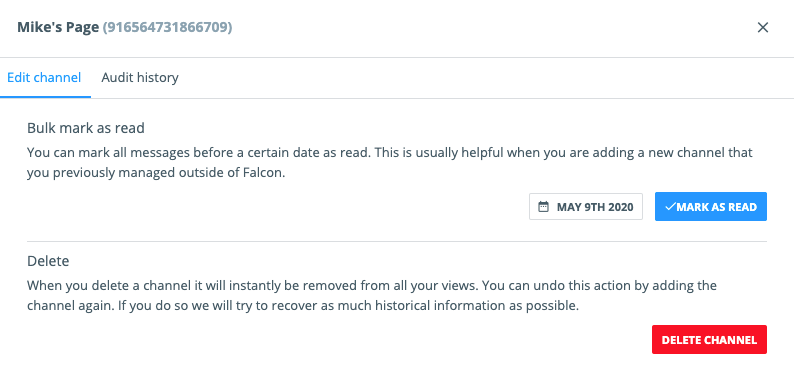
Task: Click the checkmark icon on Mark as read
Action: [x=670, y=207]
